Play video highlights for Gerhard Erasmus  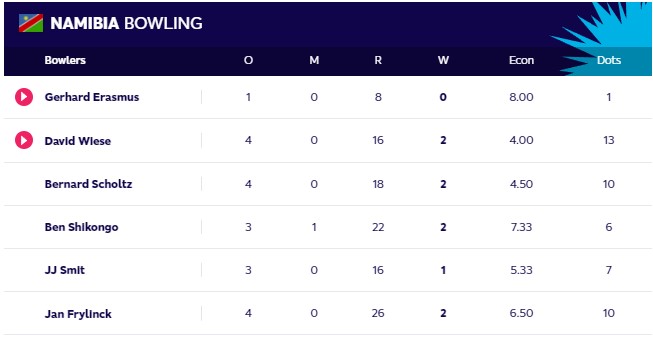coord(24,97)
